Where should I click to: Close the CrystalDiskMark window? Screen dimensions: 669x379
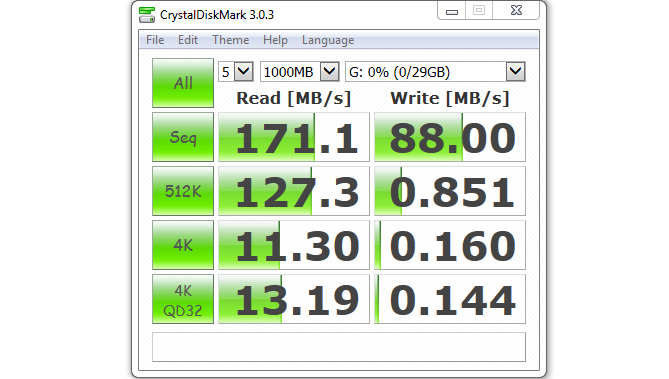click(x=516, y=10)
